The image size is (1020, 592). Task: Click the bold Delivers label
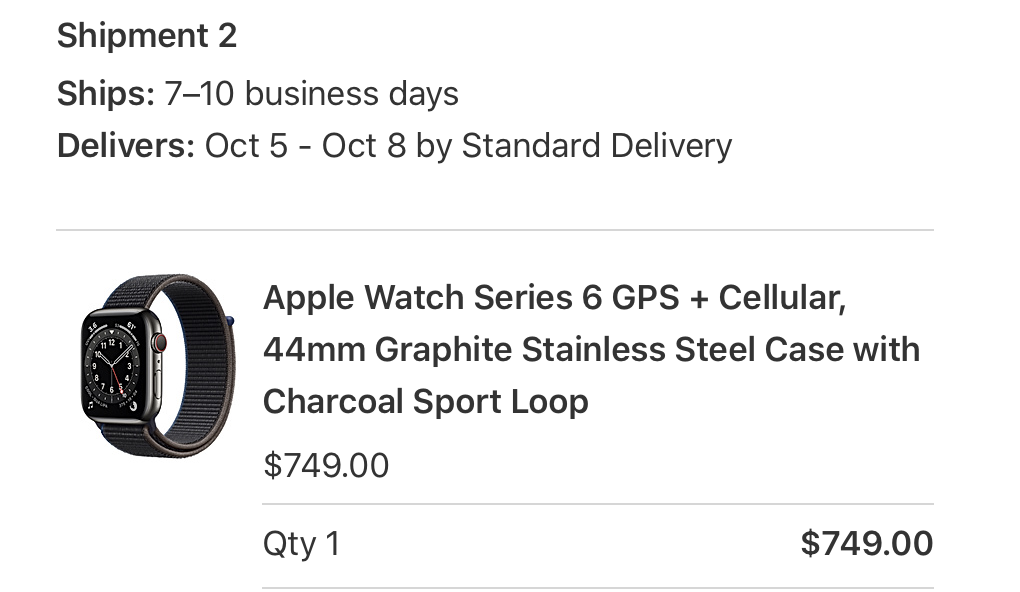126,145
